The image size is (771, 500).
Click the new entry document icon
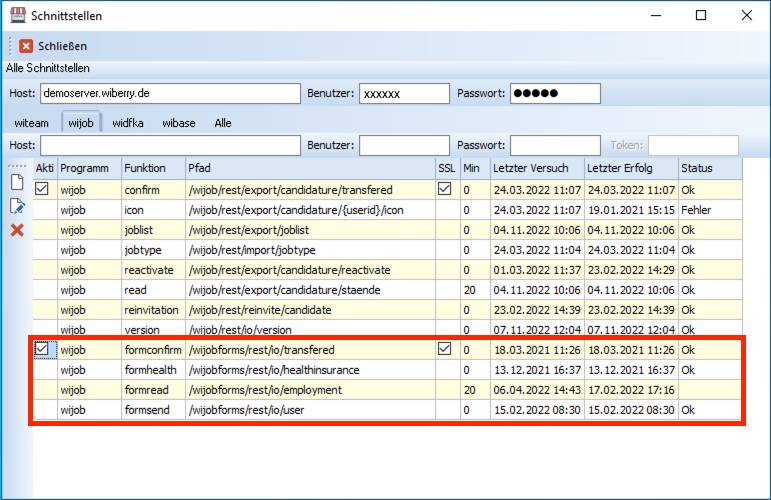tap(16, 182)
